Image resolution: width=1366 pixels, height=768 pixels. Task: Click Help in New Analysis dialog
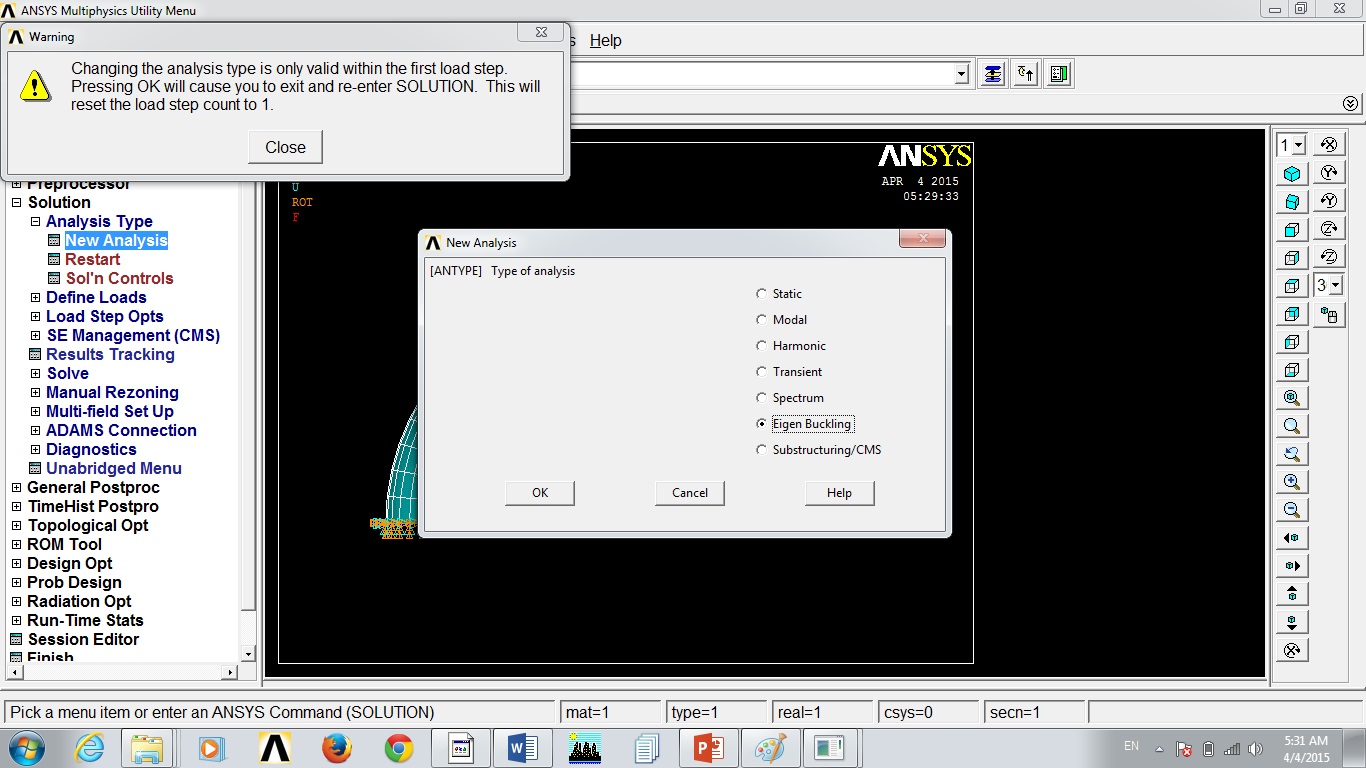(840, 493)
